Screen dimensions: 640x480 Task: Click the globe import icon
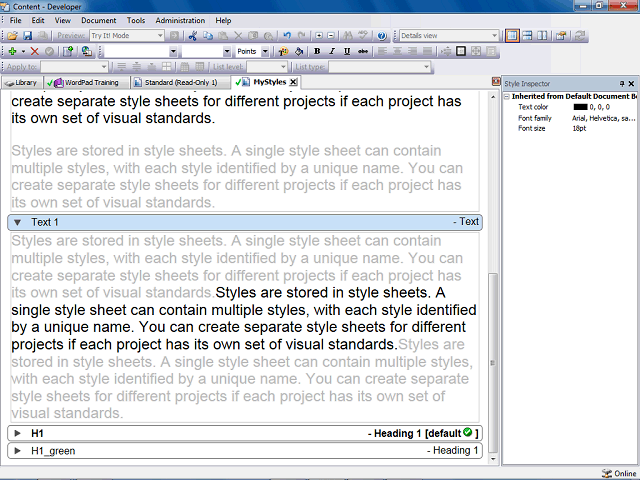tap(87, 51)
